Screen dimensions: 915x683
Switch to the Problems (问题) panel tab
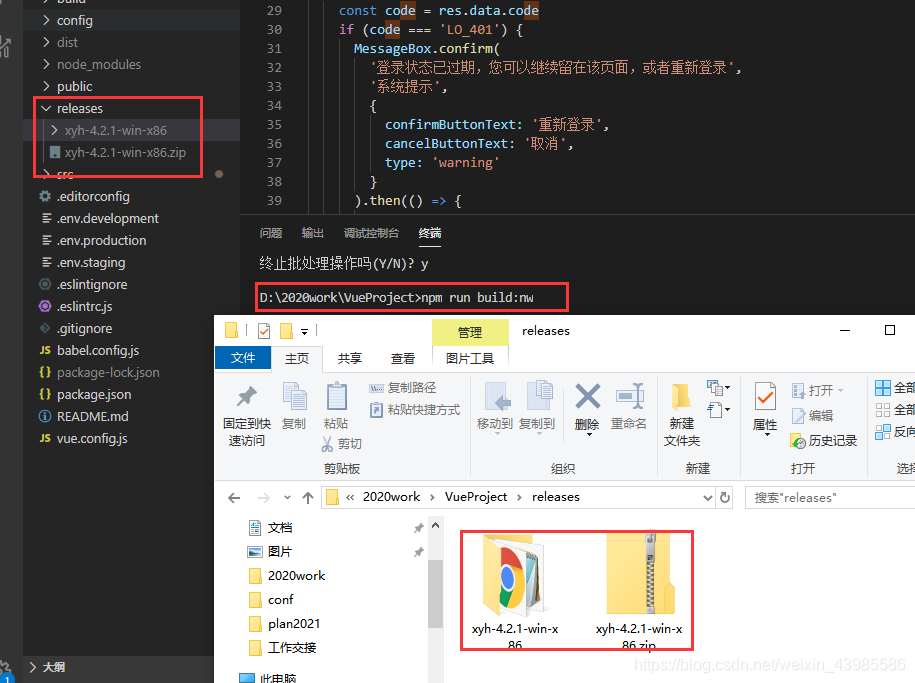point(271,234)
